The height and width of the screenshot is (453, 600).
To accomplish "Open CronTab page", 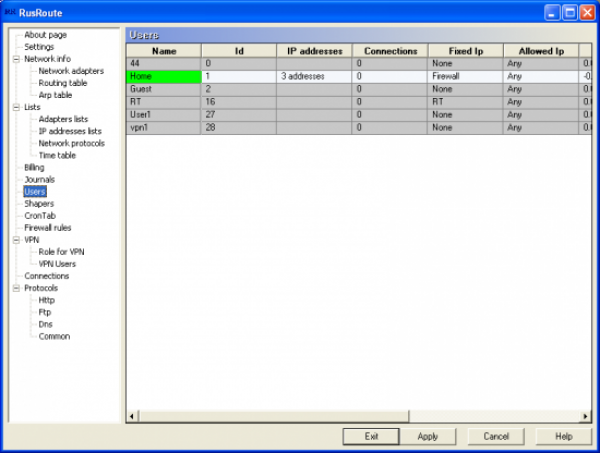I will pos(40,215).
